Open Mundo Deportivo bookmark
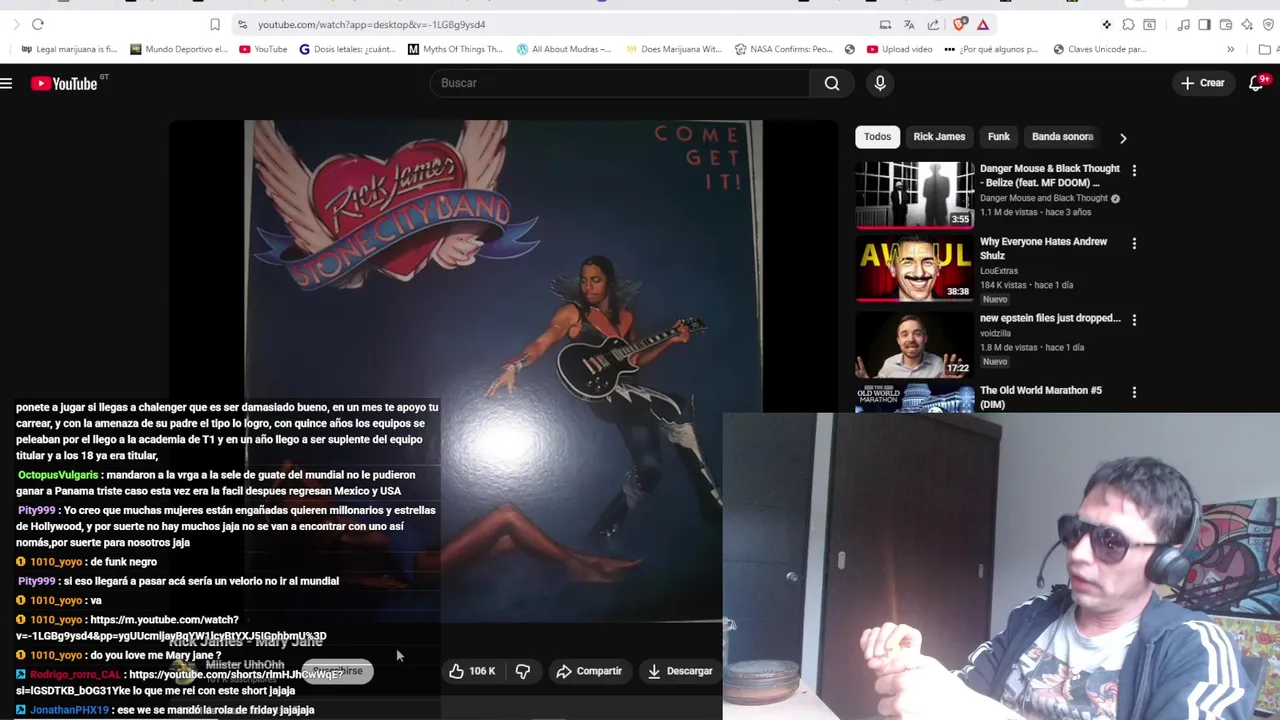This screenshot has width=1280, height=720. [x=178, y=49]
